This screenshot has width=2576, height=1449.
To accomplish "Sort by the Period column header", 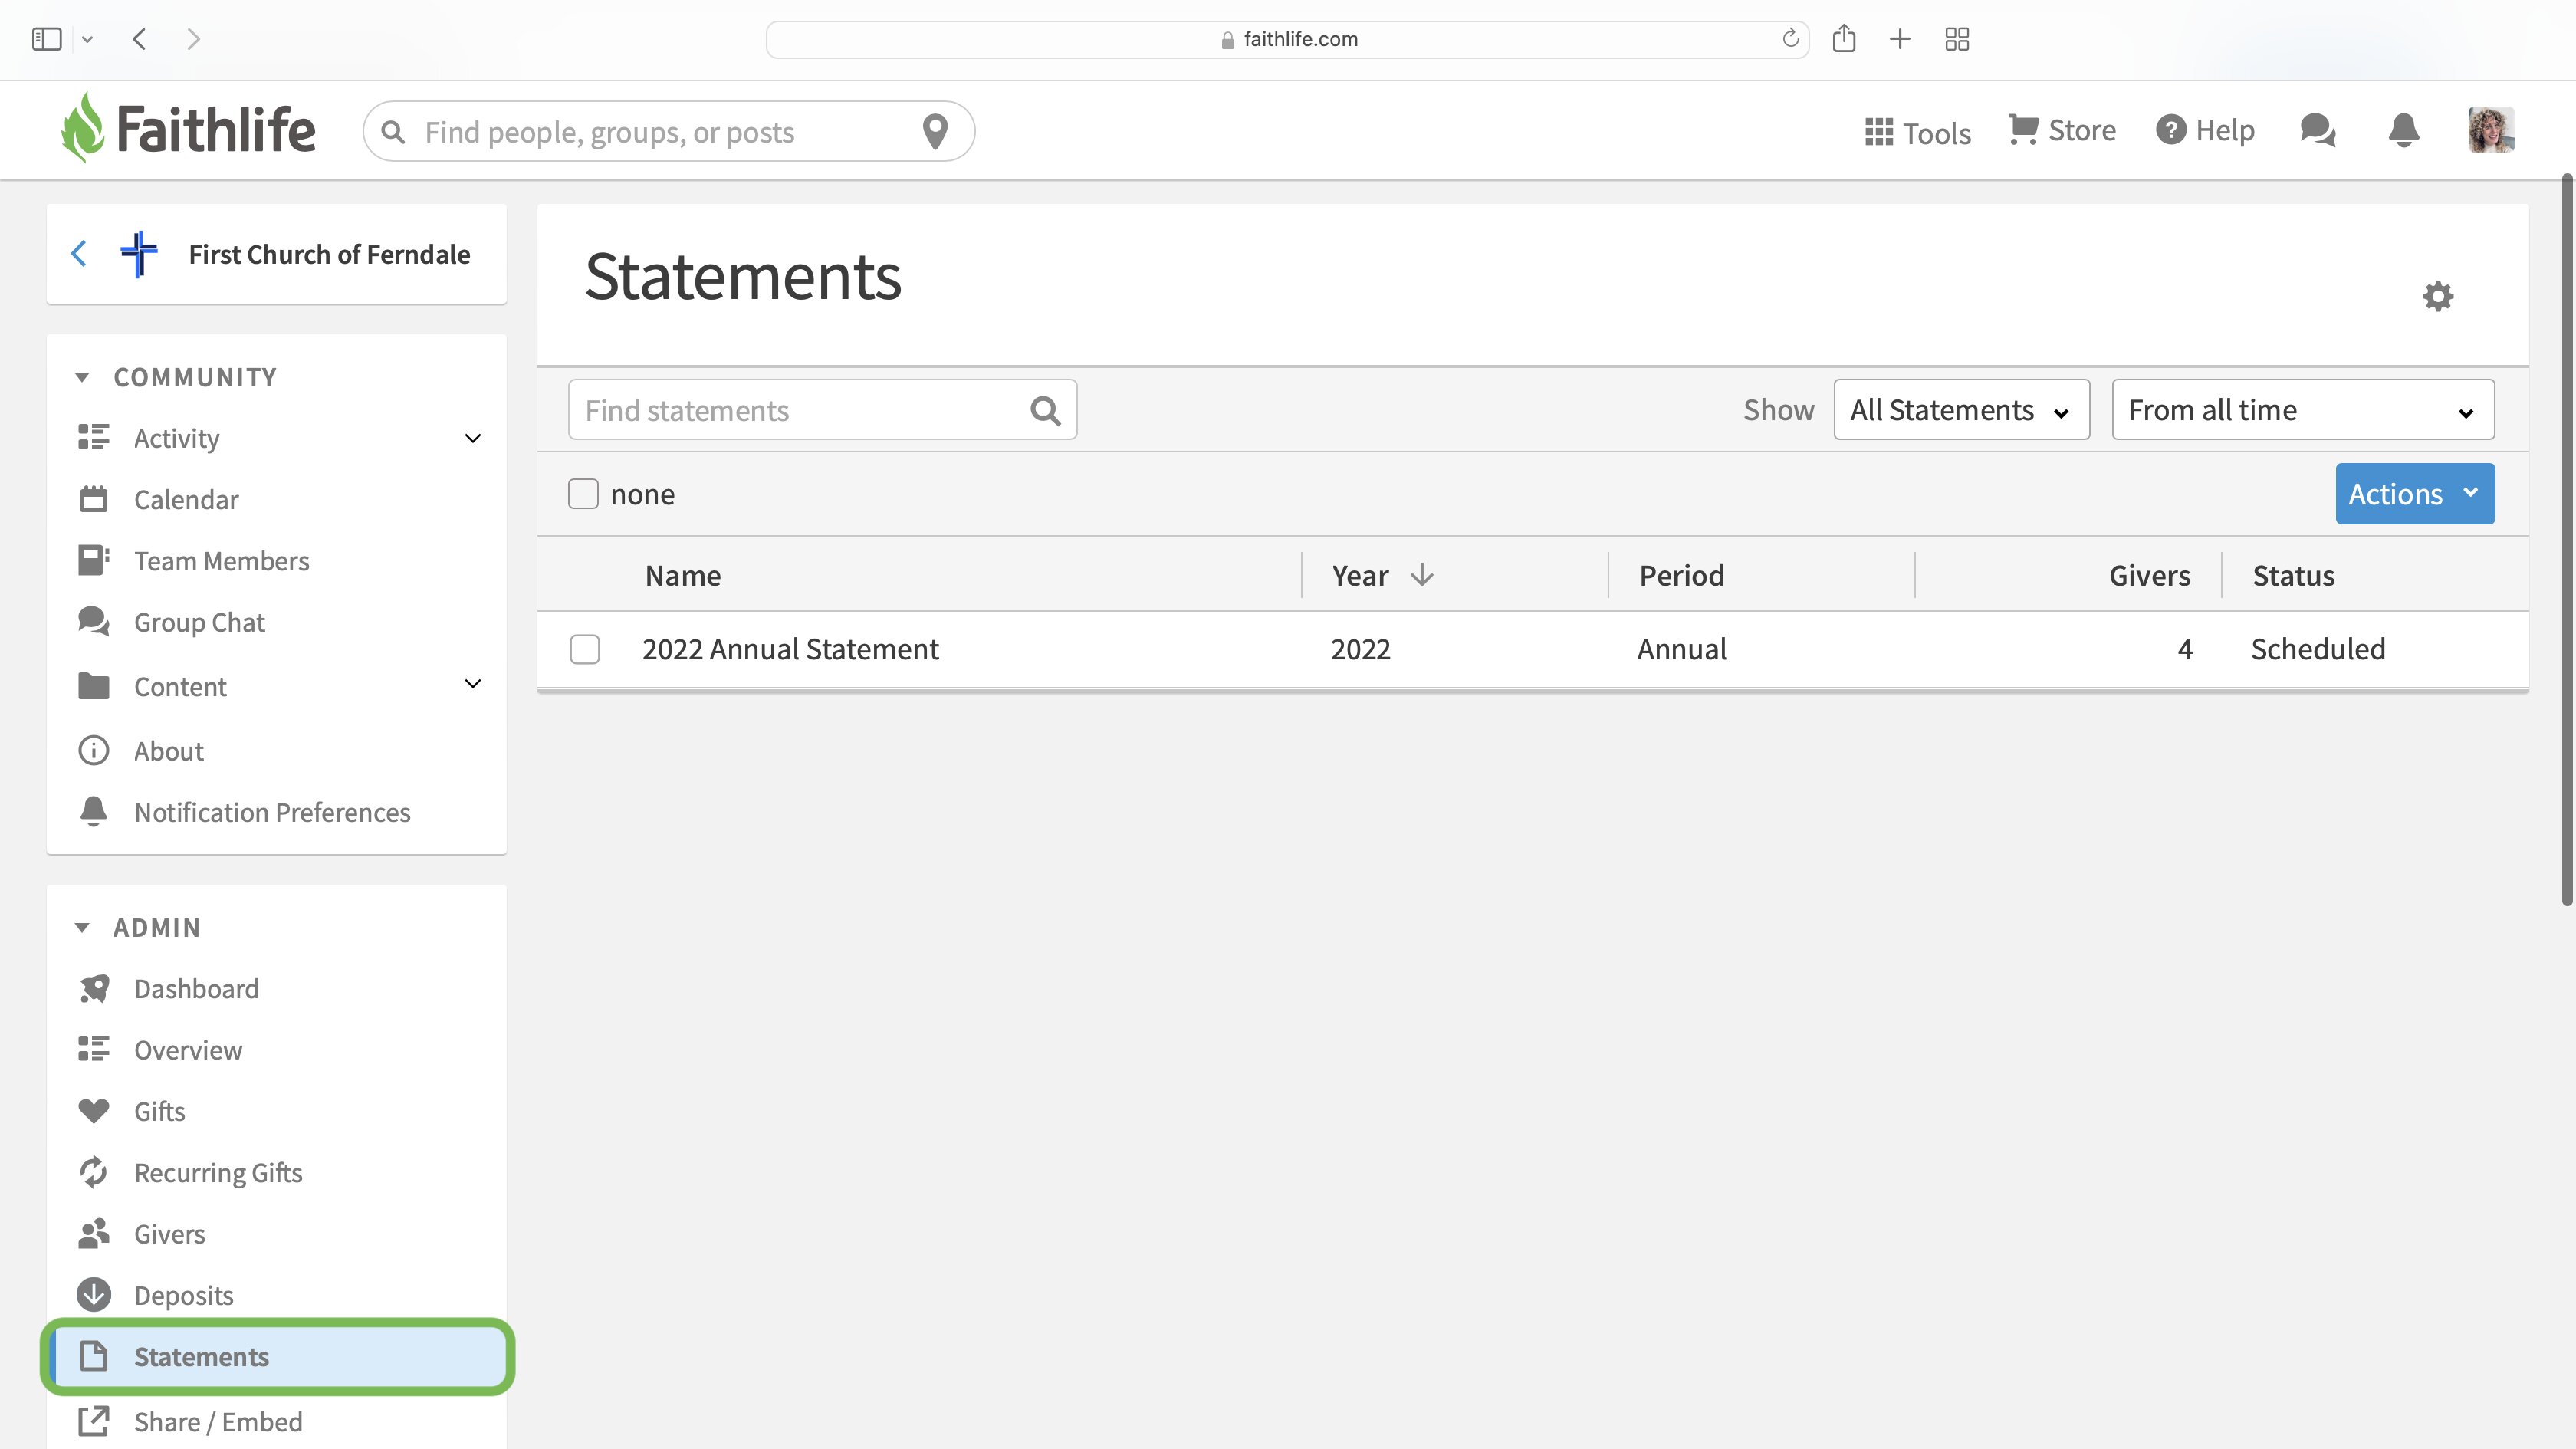I will 1681,575.
